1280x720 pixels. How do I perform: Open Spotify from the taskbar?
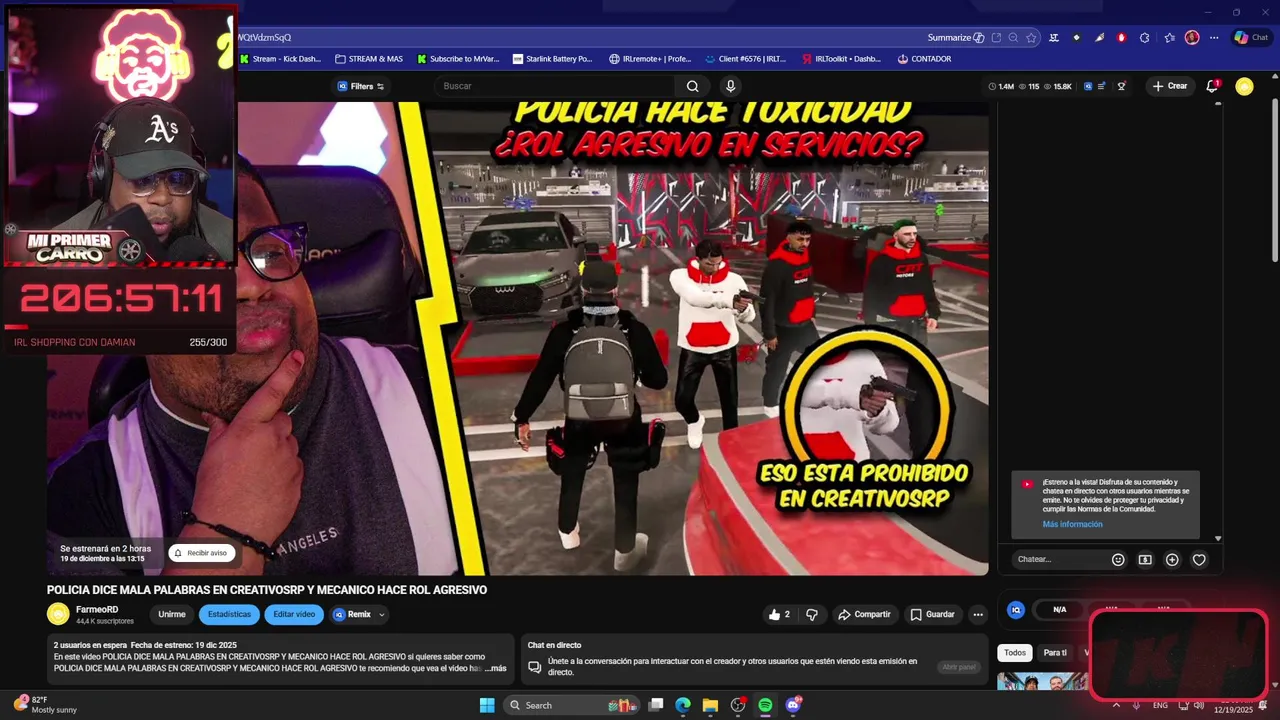tap(765, 705)
